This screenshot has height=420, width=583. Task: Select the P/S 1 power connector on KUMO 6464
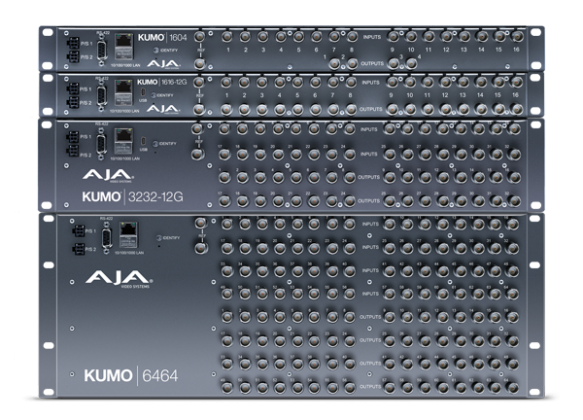coord(78,232)
